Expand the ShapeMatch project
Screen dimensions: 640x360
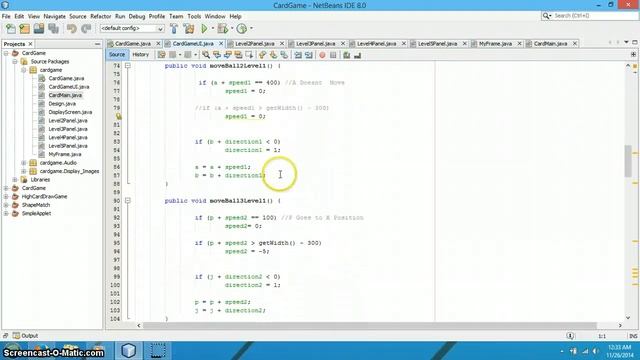6,205
